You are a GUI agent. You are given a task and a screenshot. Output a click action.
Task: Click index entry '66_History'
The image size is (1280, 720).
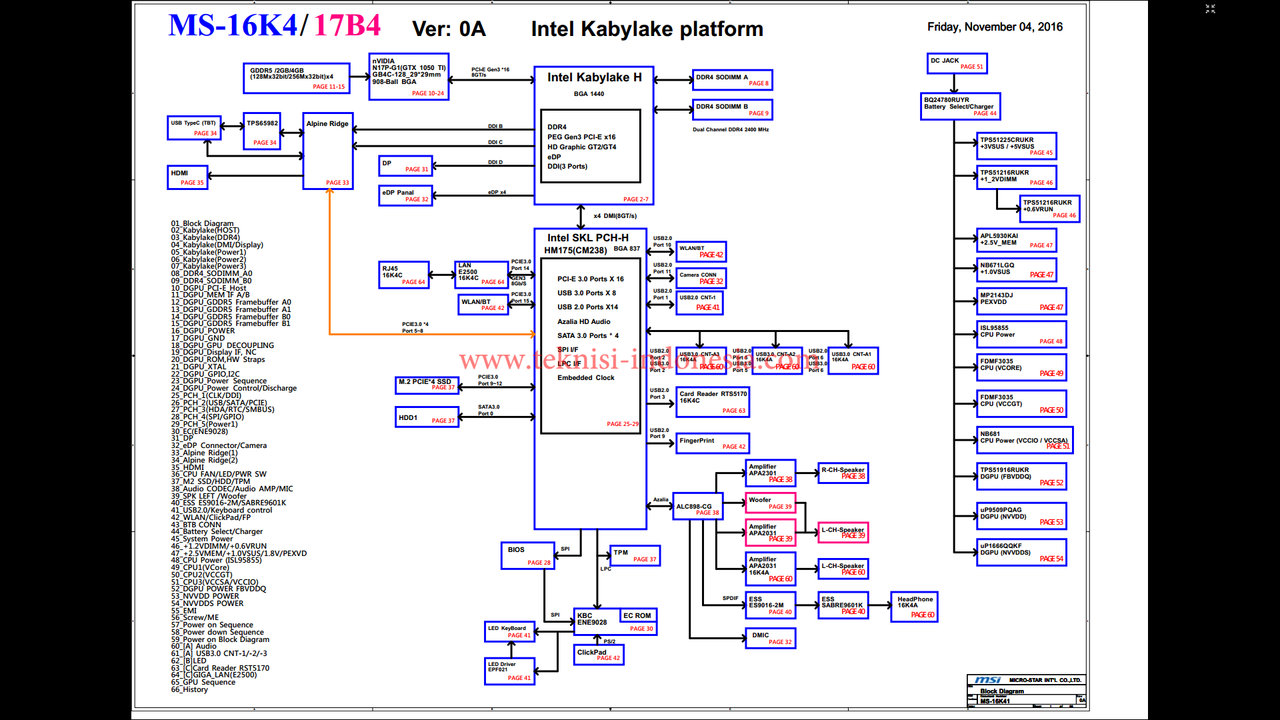[x=189, y=689]
